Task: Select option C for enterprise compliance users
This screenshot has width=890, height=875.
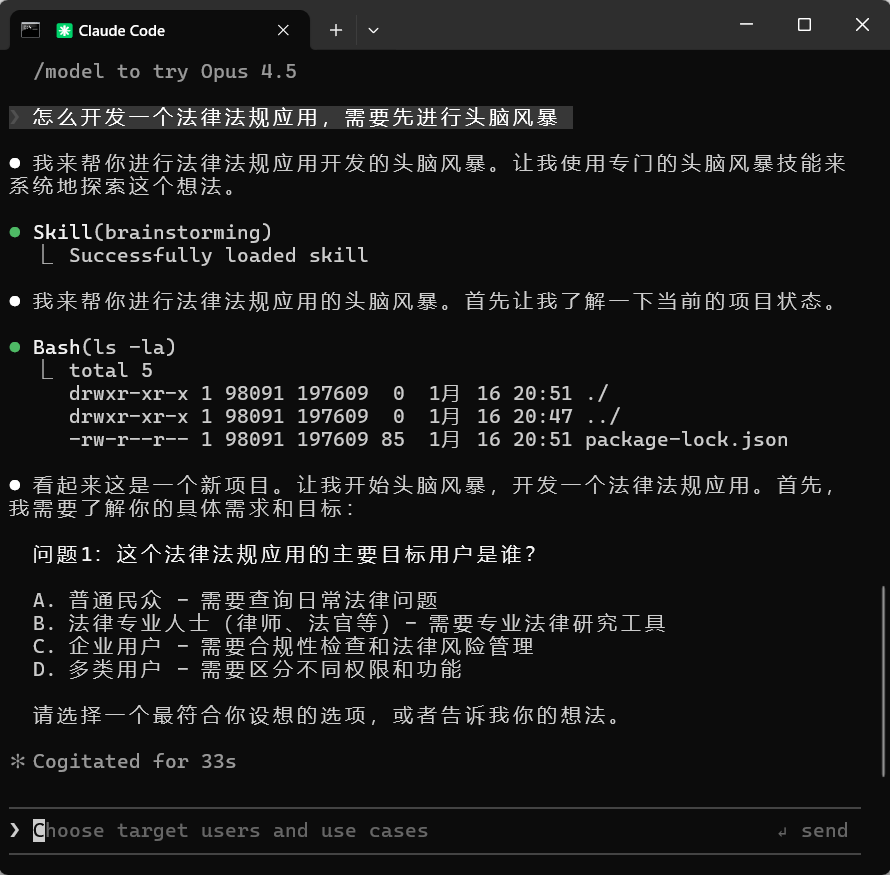Action: 250,646
